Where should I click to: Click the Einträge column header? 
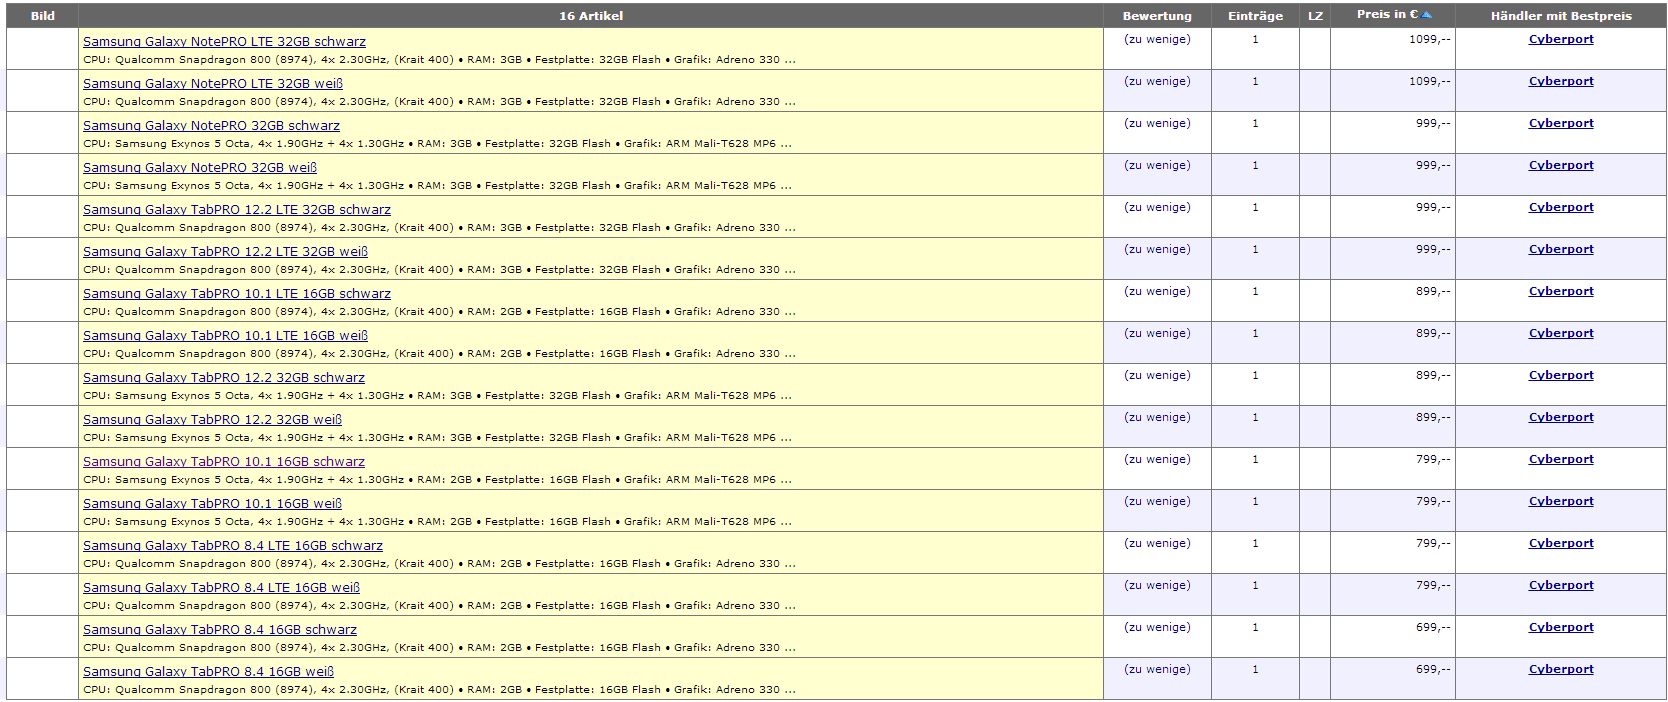(1255, 16)
